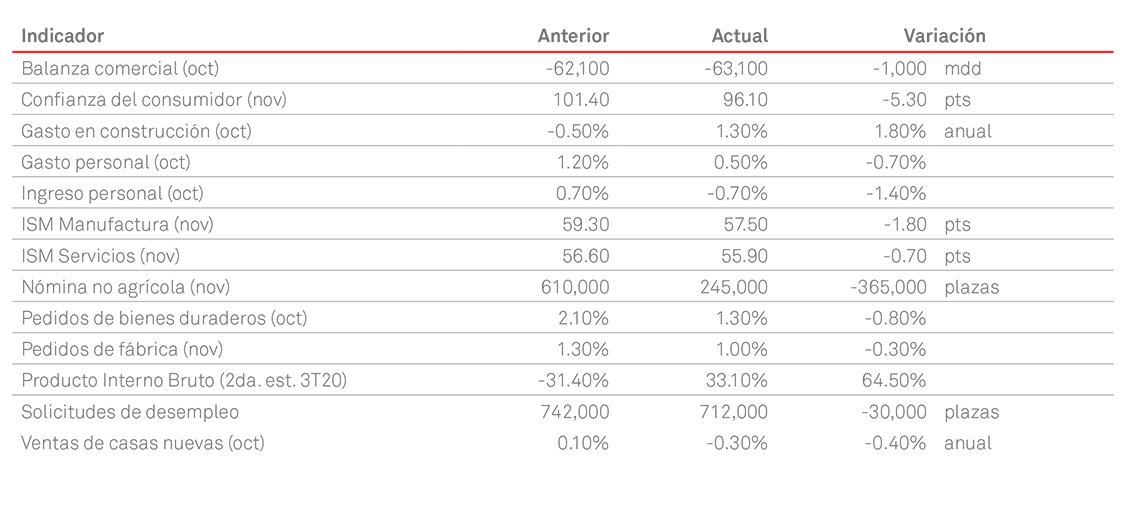Click the Anterior column header
The image size is (1130, 512).
point(573,36)
